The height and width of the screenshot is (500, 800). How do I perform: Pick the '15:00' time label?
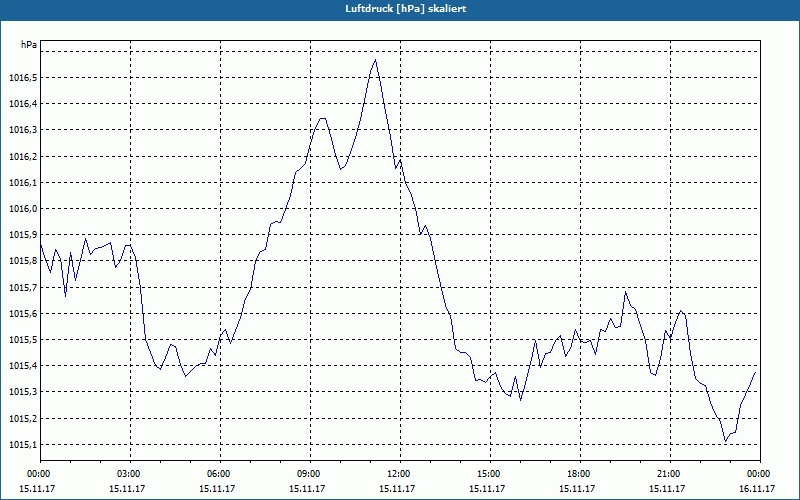pyautogui.click(x=490, y=474)
